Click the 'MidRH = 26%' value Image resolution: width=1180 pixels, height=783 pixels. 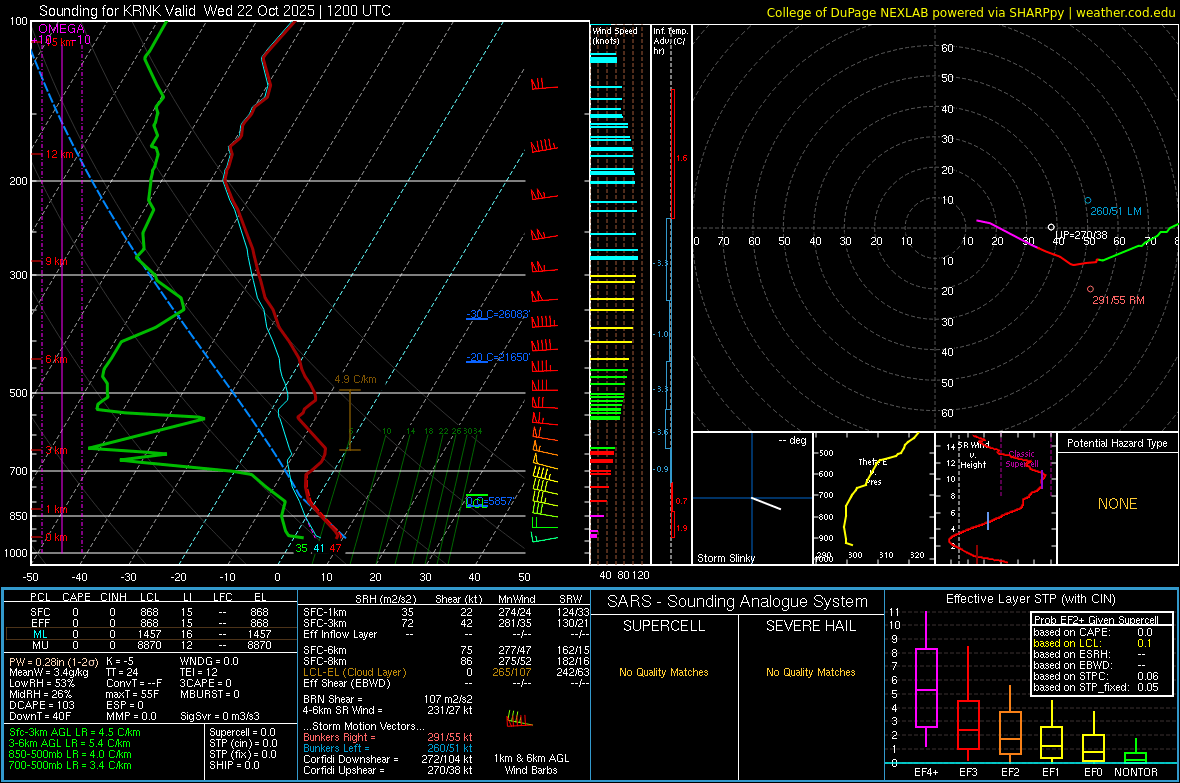40,694
